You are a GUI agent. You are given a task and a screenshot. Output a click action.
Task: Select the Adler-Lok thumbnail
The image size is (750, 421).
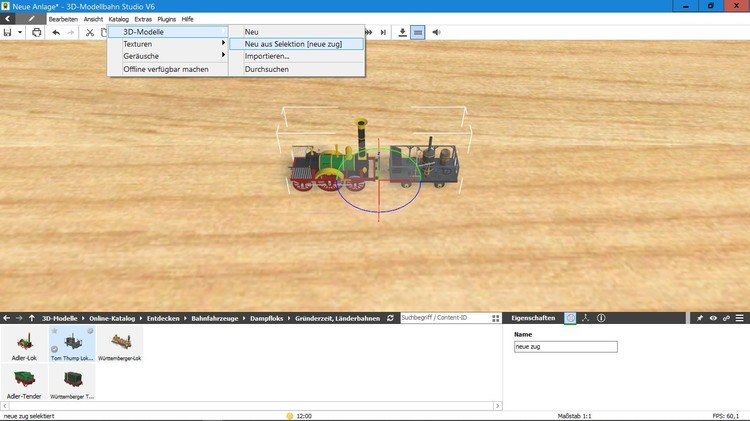[x=24, y=344]
